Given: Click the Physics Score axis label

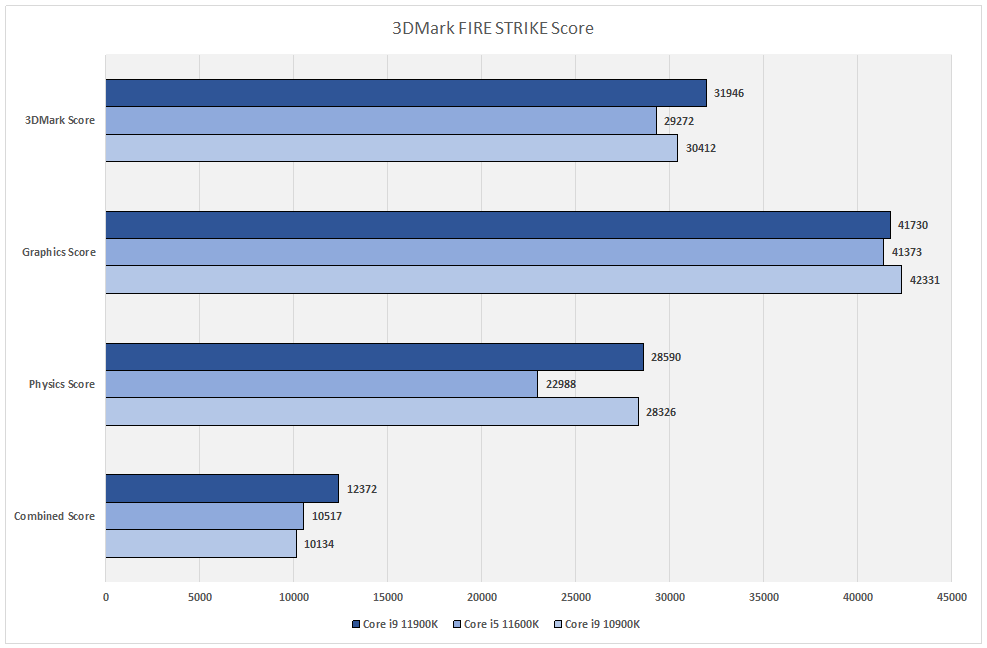Looking at the screenshot, I should tap(62, 384).
